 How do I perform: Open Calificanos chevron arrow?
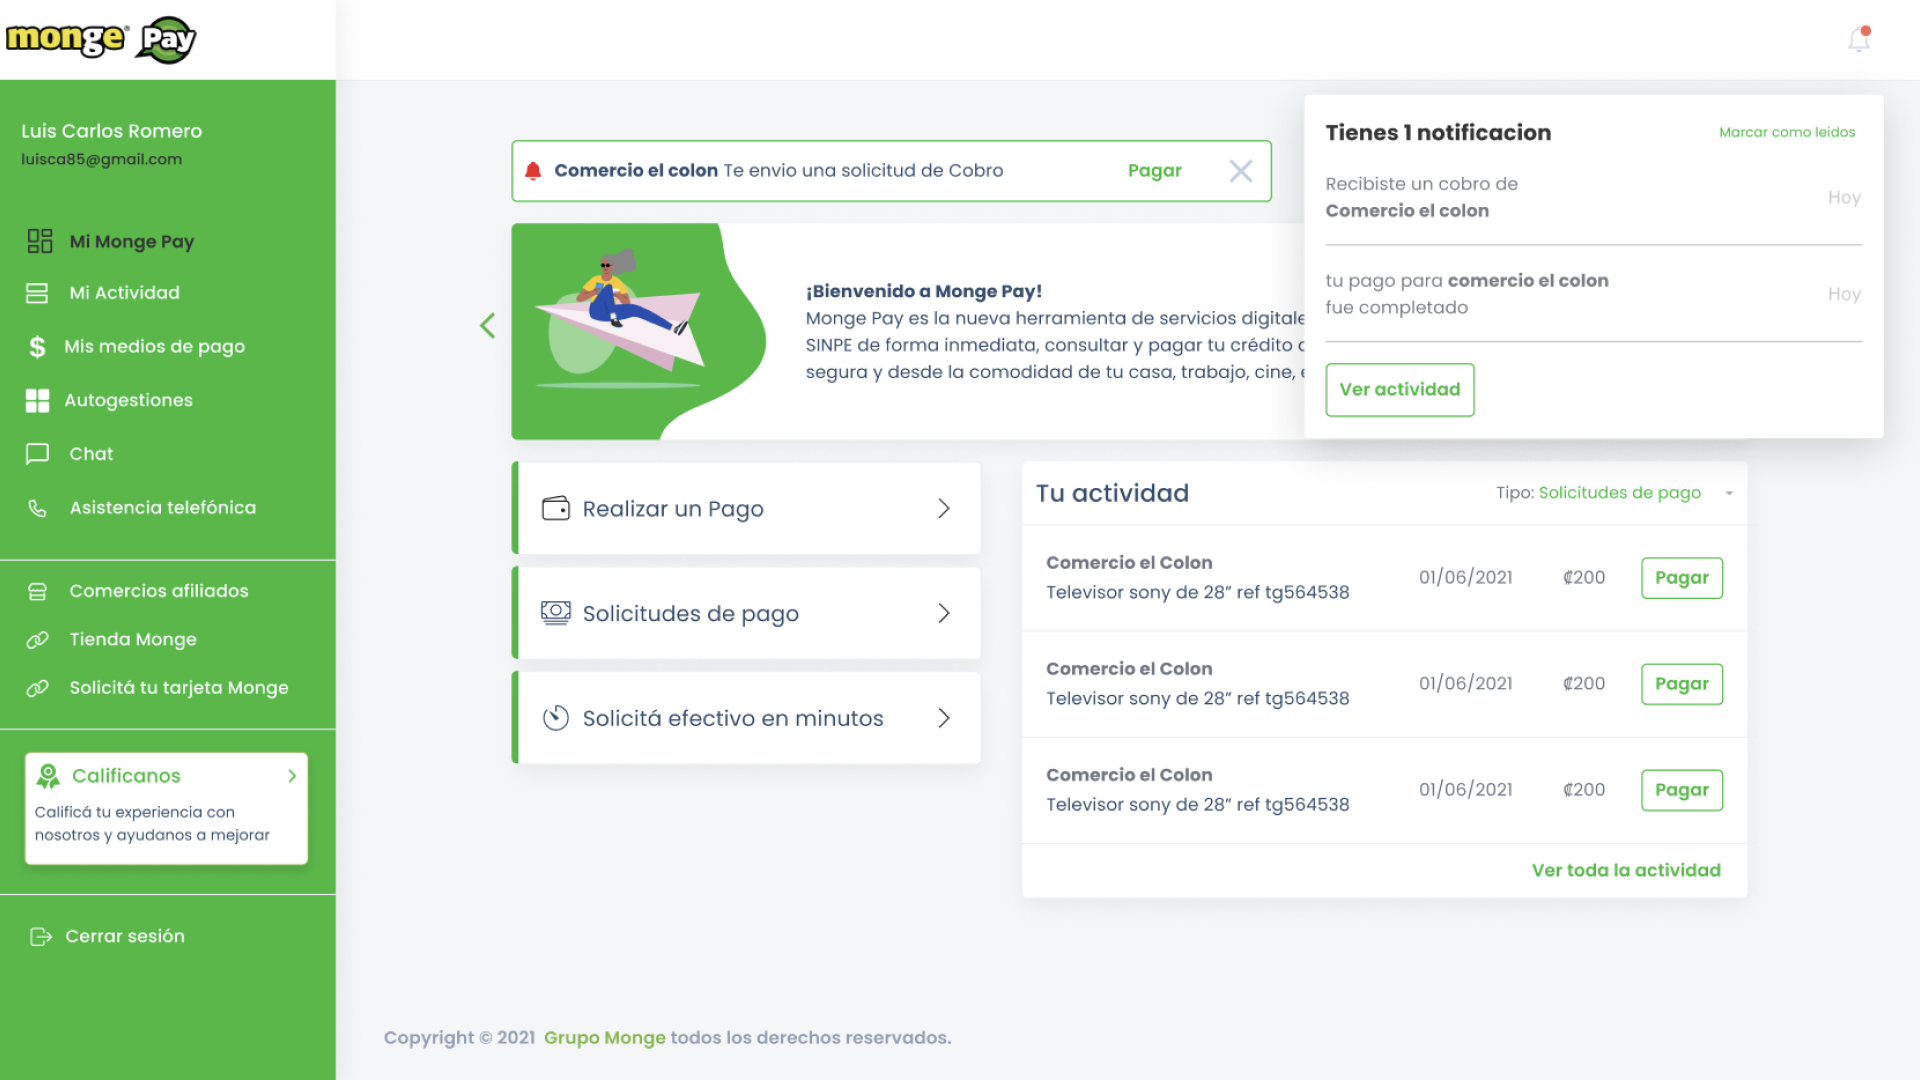coord(292,776)
